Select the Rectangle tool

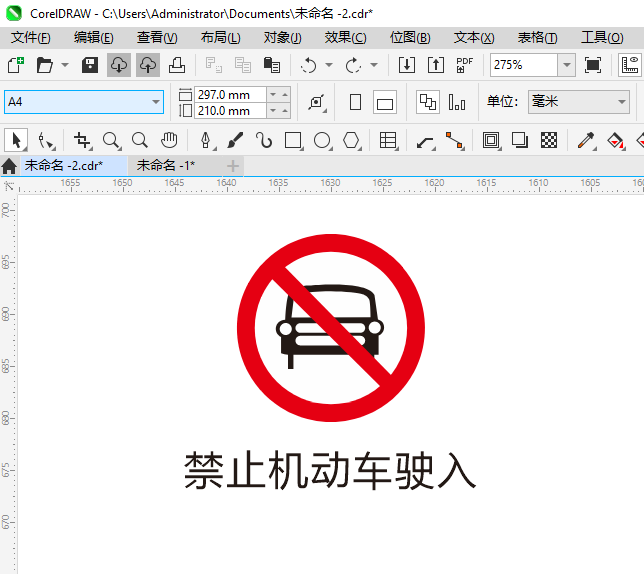coord(293,141)
